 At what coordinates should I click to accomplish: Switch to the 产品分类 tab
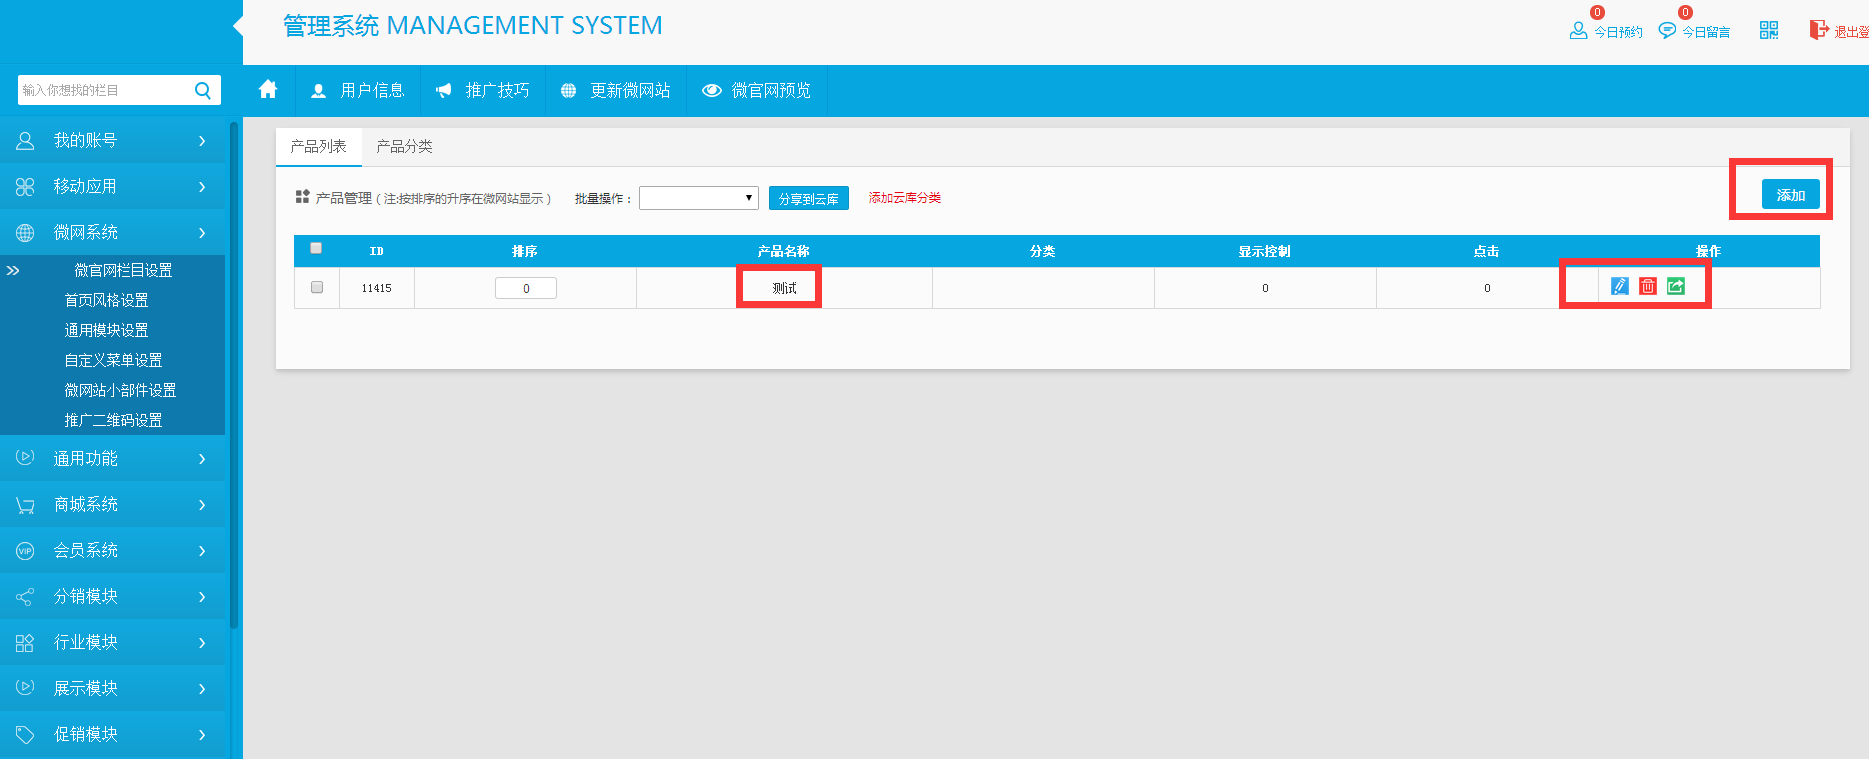[x=404, y=147]
